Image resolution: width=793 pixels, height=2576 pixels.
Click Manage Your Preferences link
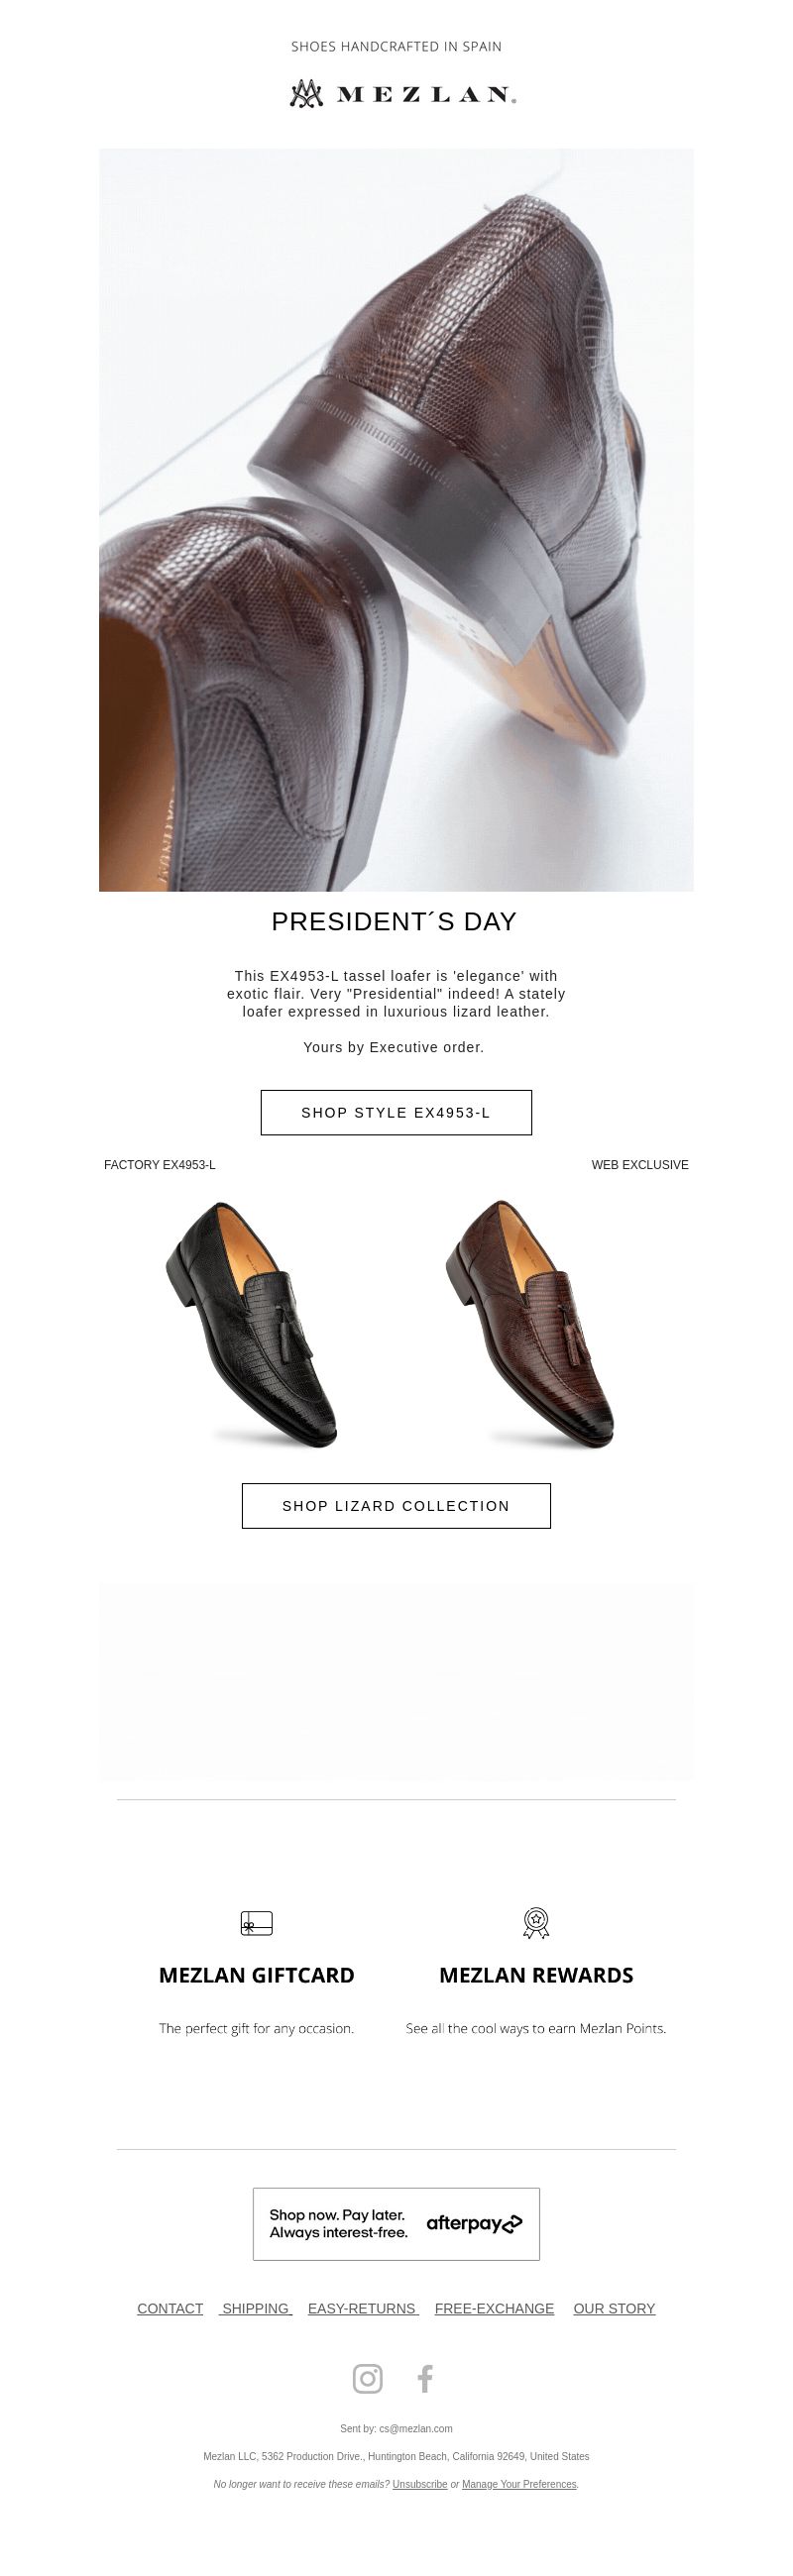tap(519, 2484)
